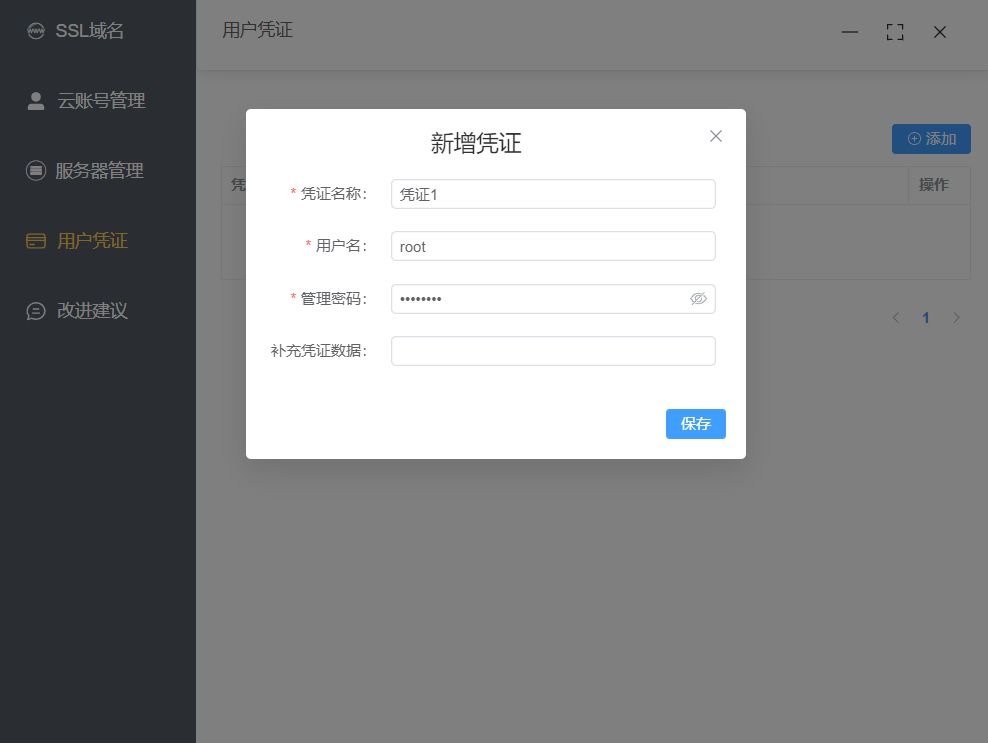Close the 新增凭证 dialog
Image resolution: width=988 pixels, height=743 pixels.
coord(716,136)
